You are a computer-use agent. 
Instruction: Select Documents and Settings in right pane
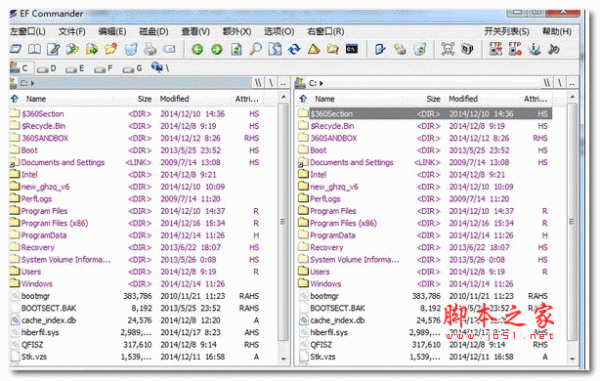pos(351,162)
